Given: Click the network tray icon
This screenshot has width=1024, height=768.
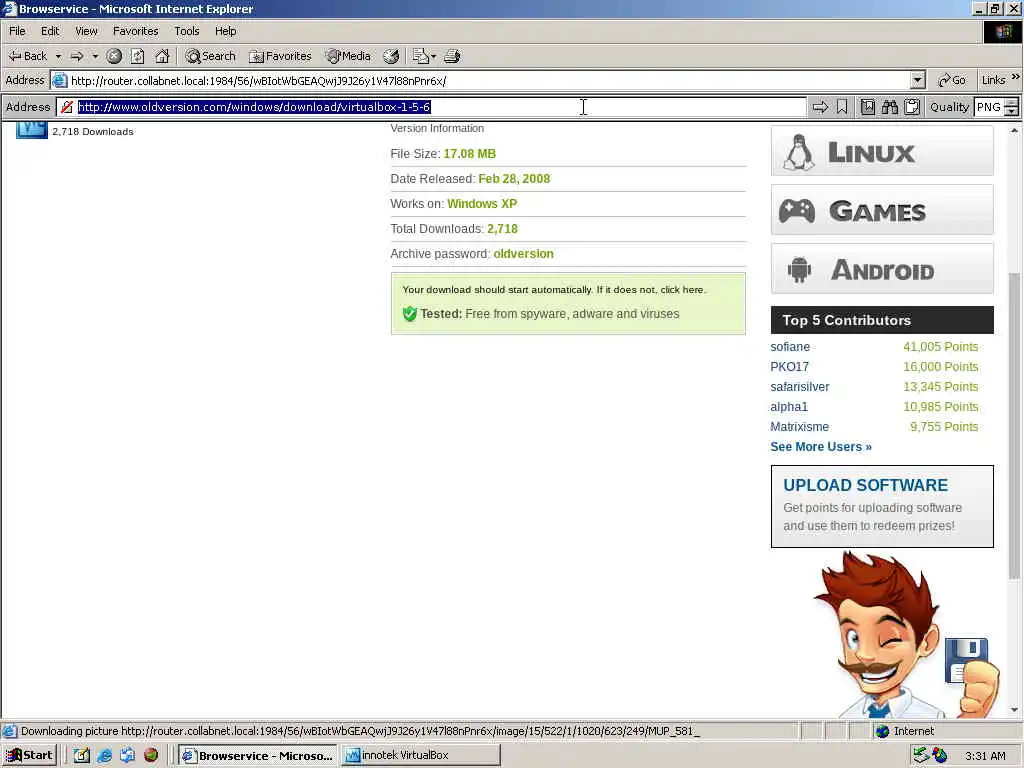Looking at the screenshot, I should [921, 756].
